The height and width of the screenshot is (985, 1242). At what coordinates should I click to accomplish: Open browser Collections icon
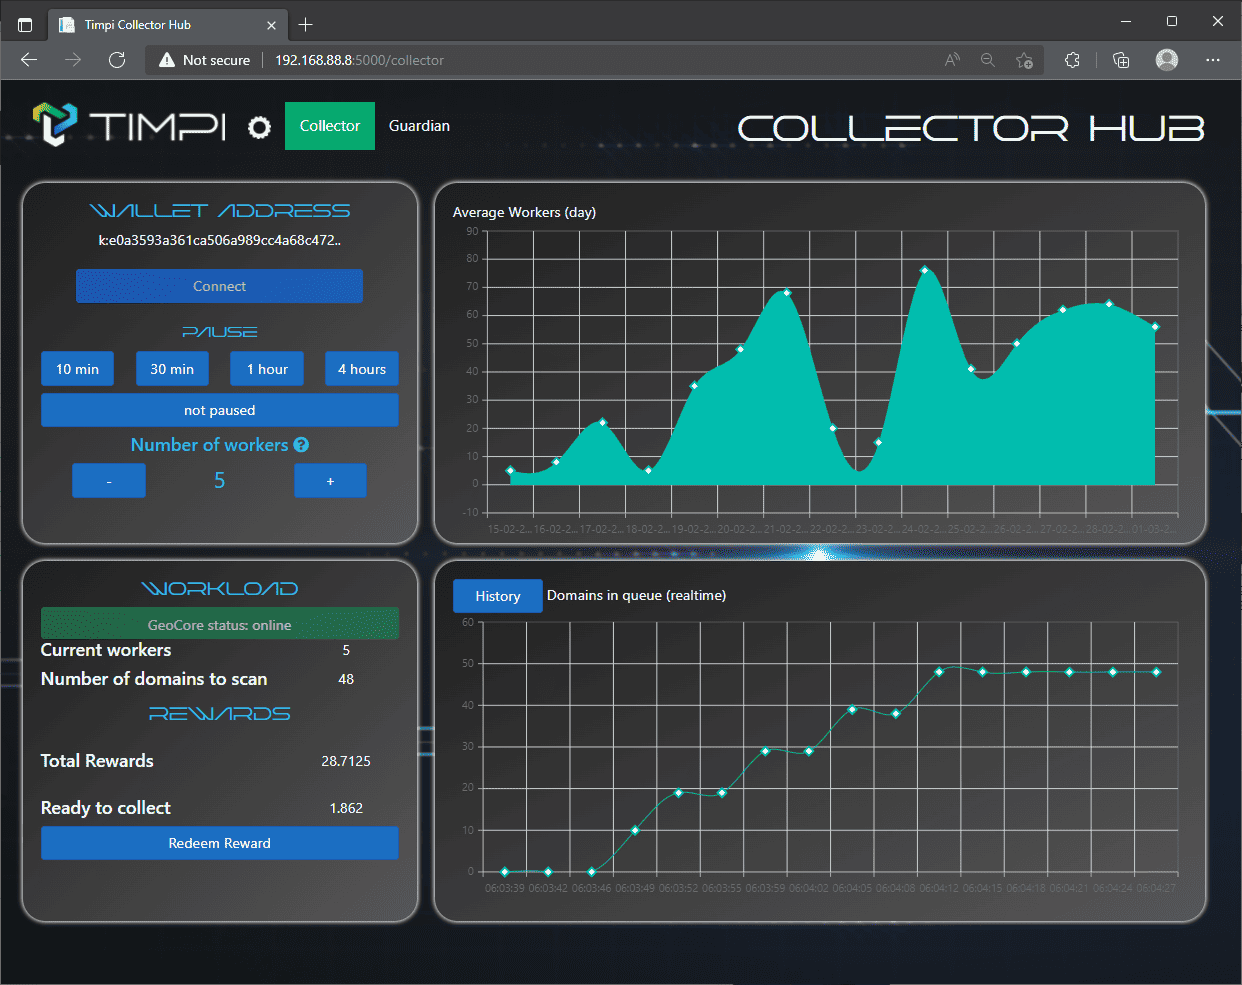[x=1121, y=60]
